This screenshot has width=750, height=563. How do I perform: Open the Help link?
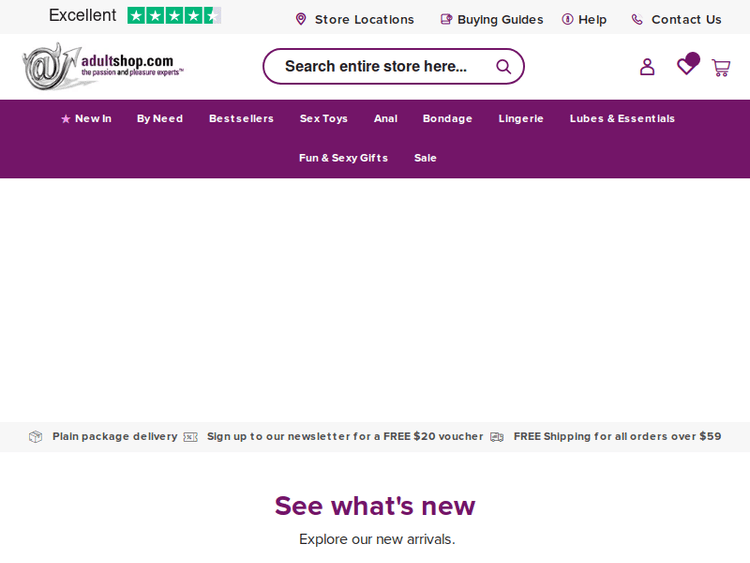click(591, 19)
